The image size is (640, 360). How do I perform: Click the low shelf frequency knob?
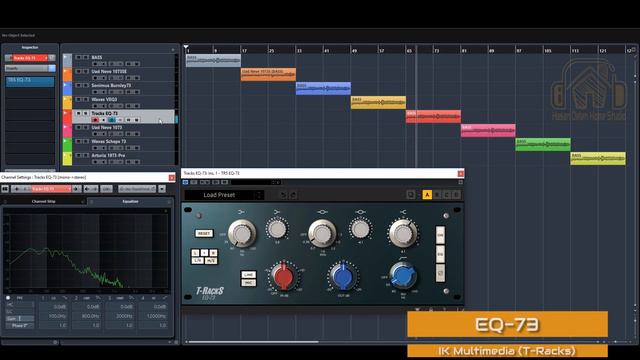point(242,233)
